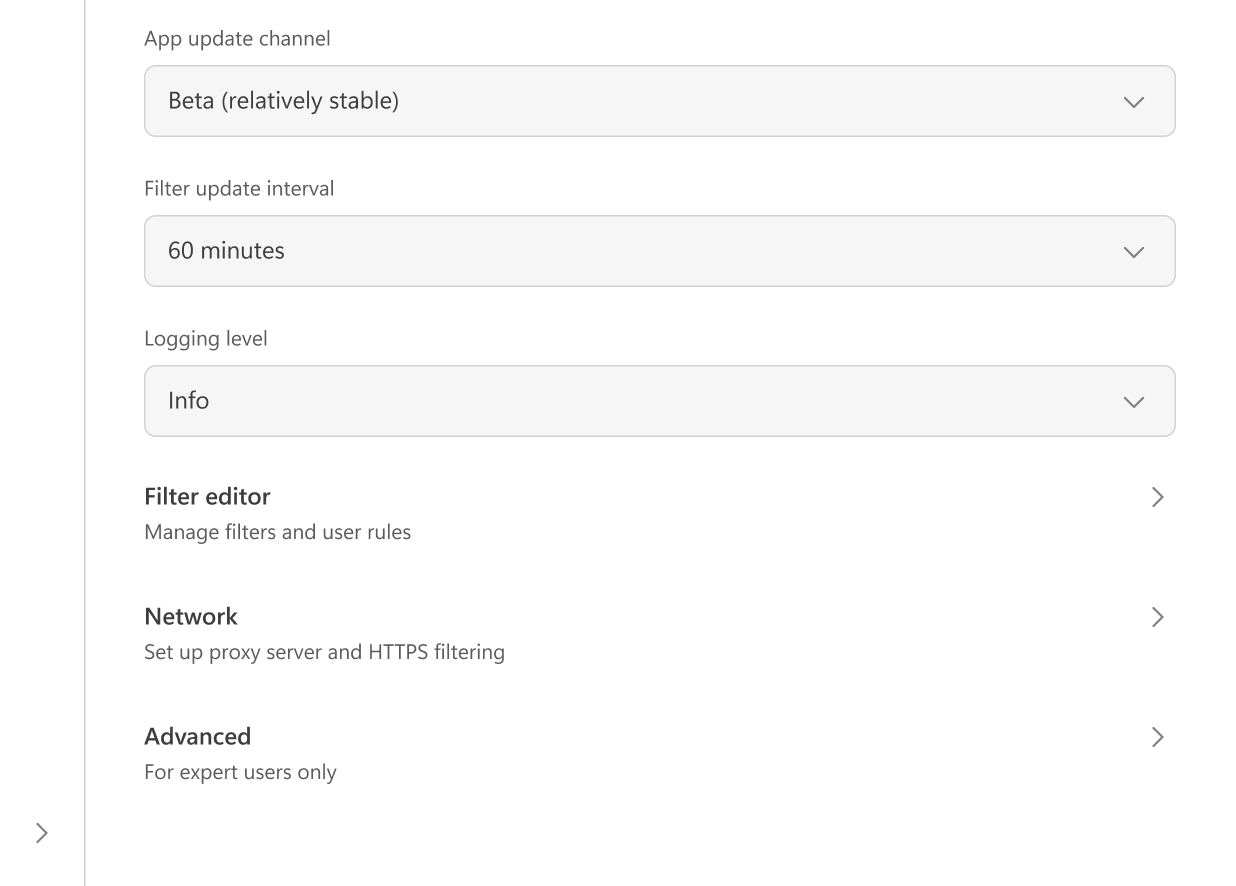Click the arrow beside Advanced
This screenshot has width=1236, height=886.
[1157, 737]
